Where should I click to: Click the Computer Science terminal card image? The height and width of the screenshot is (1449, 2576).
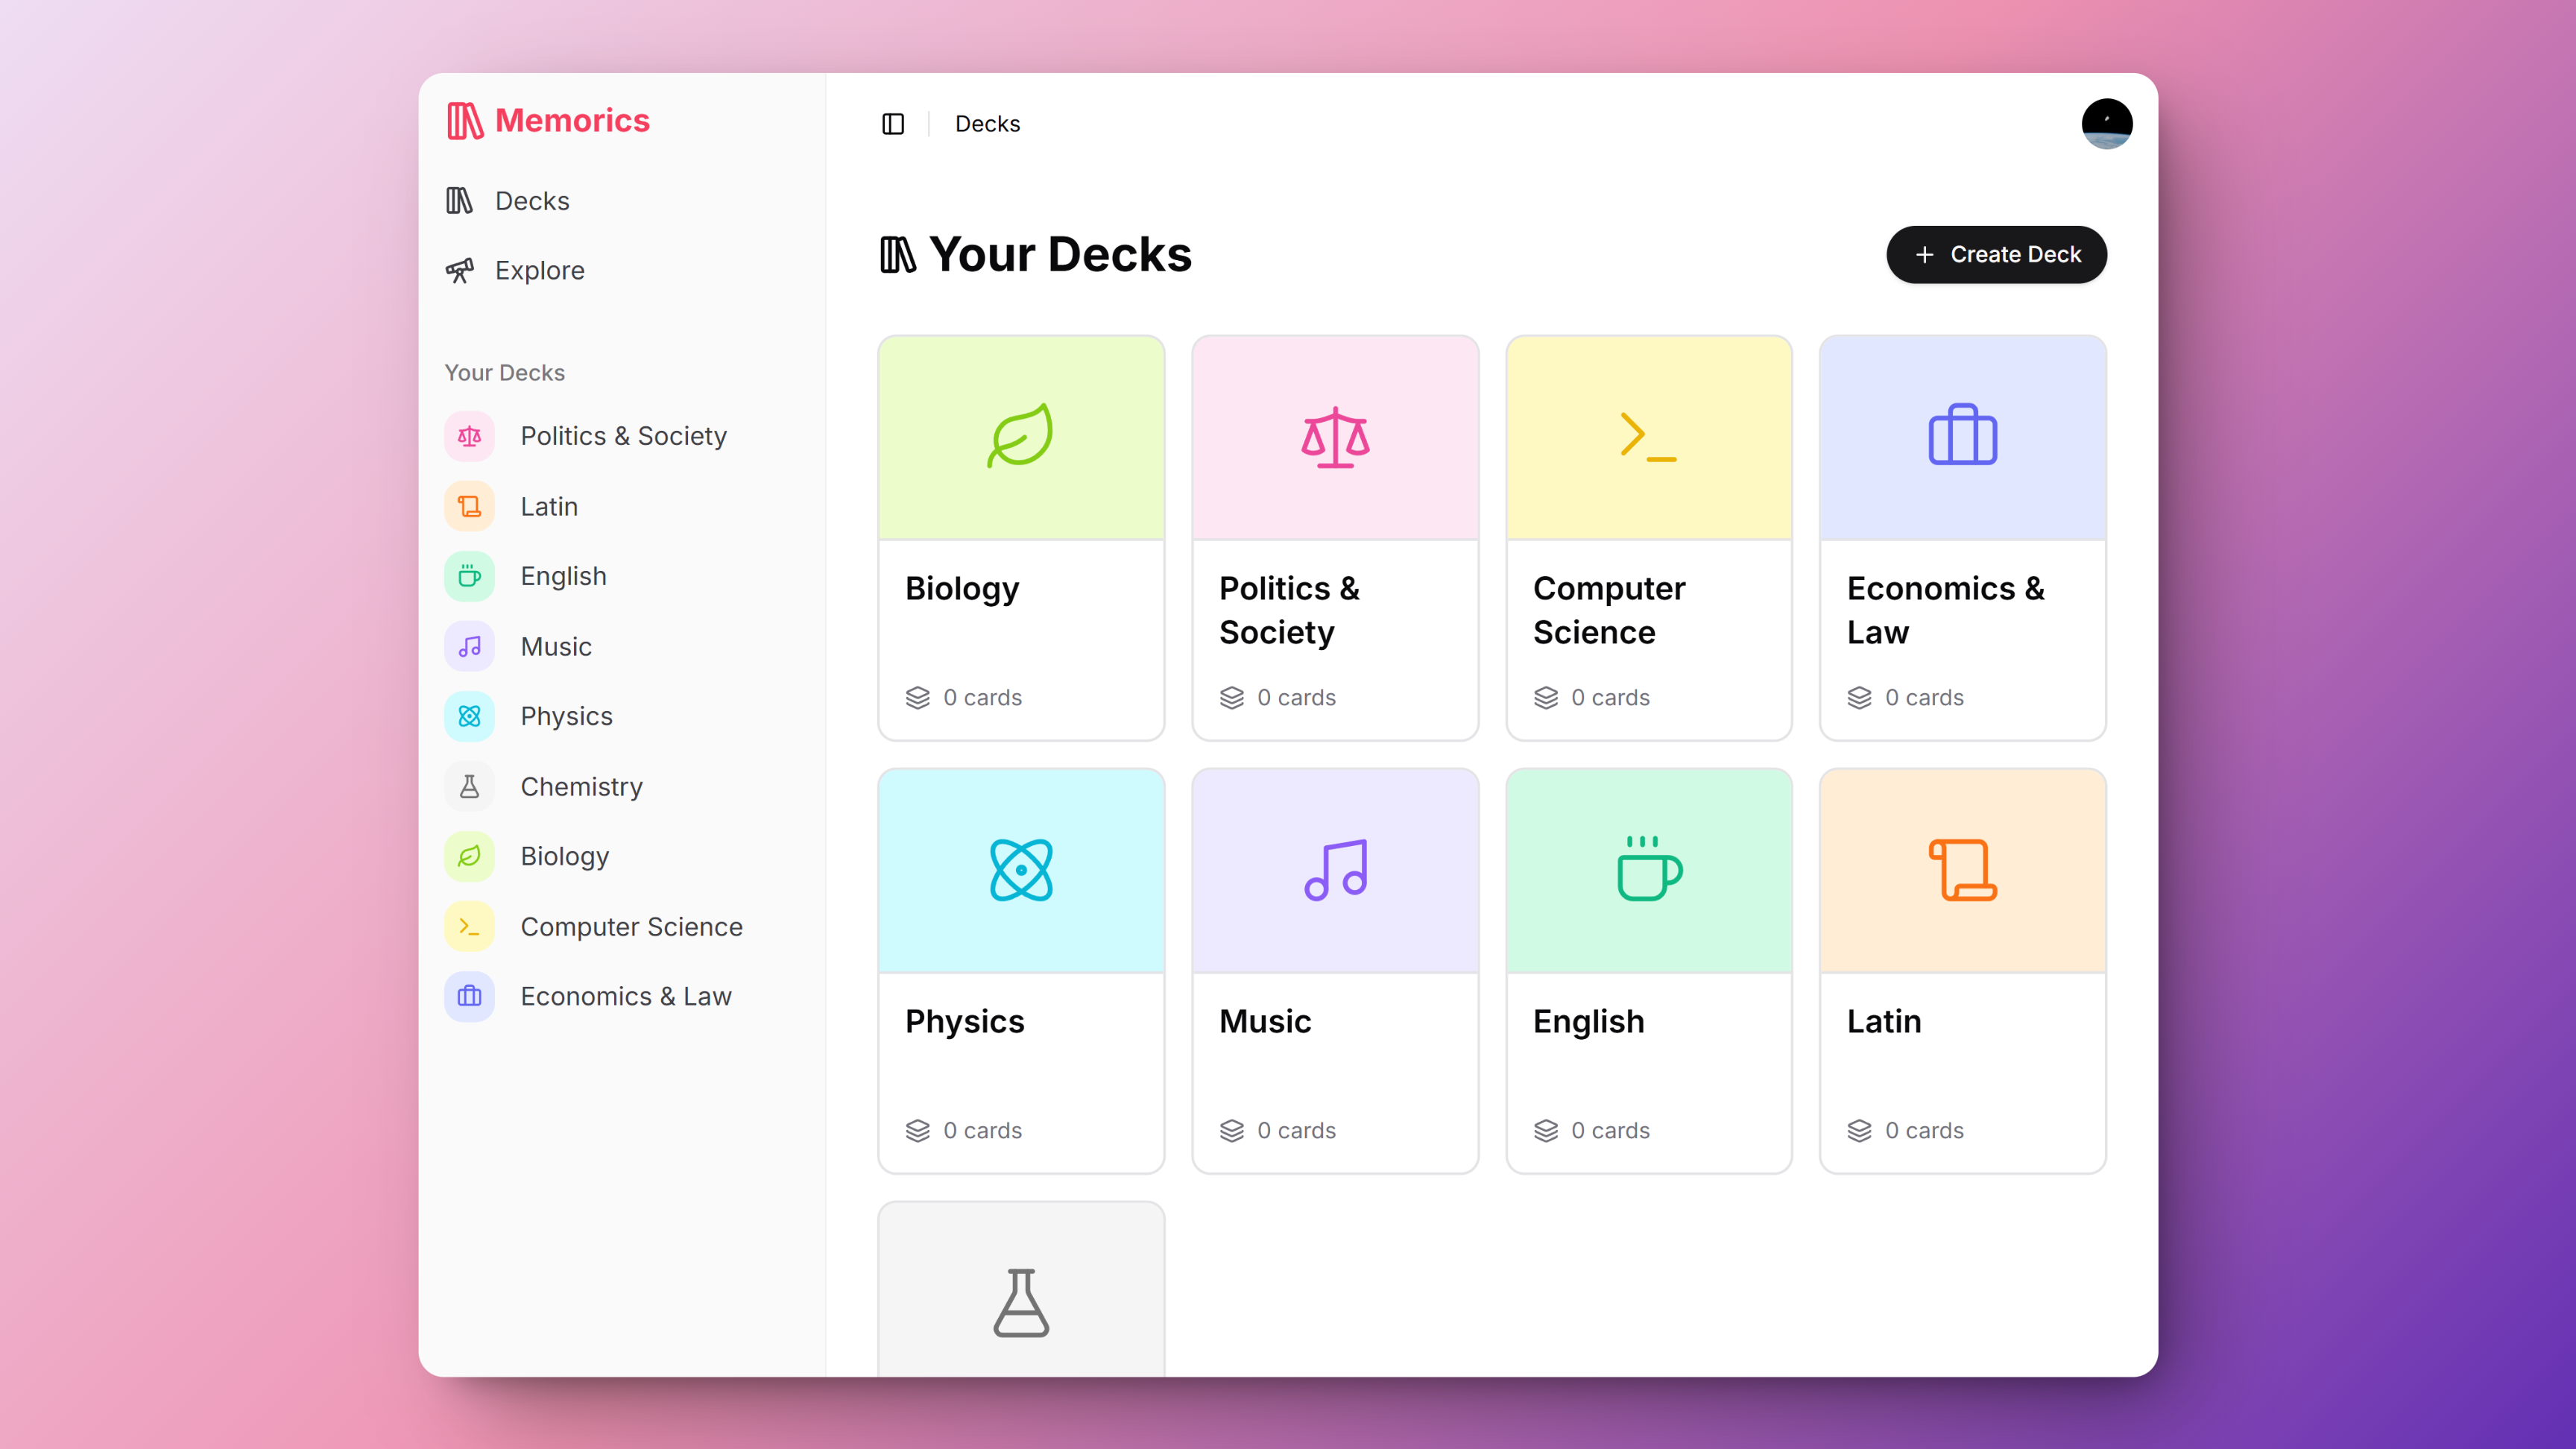click(1648, 438)
